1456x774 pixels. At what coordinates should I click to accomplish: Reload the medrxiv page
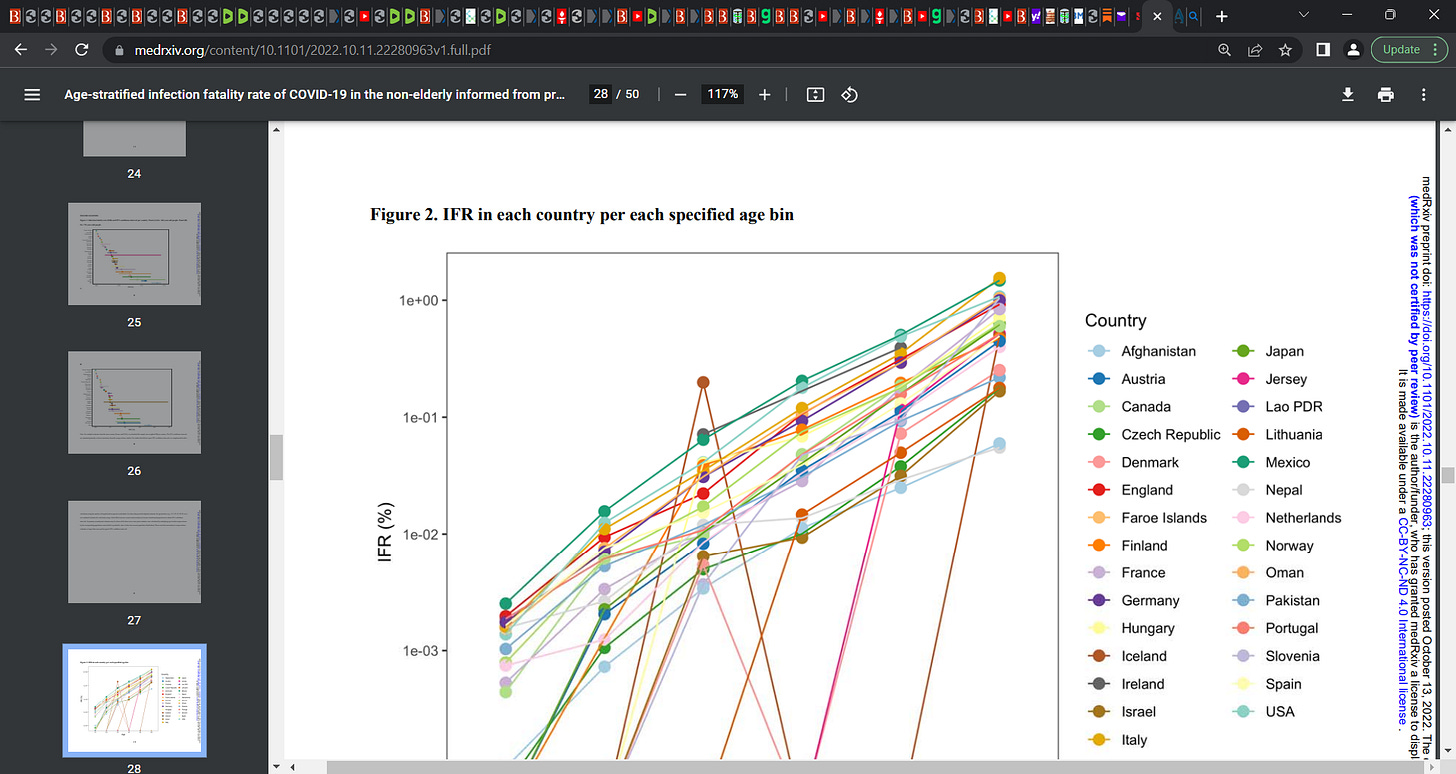[x=83, y=50]
